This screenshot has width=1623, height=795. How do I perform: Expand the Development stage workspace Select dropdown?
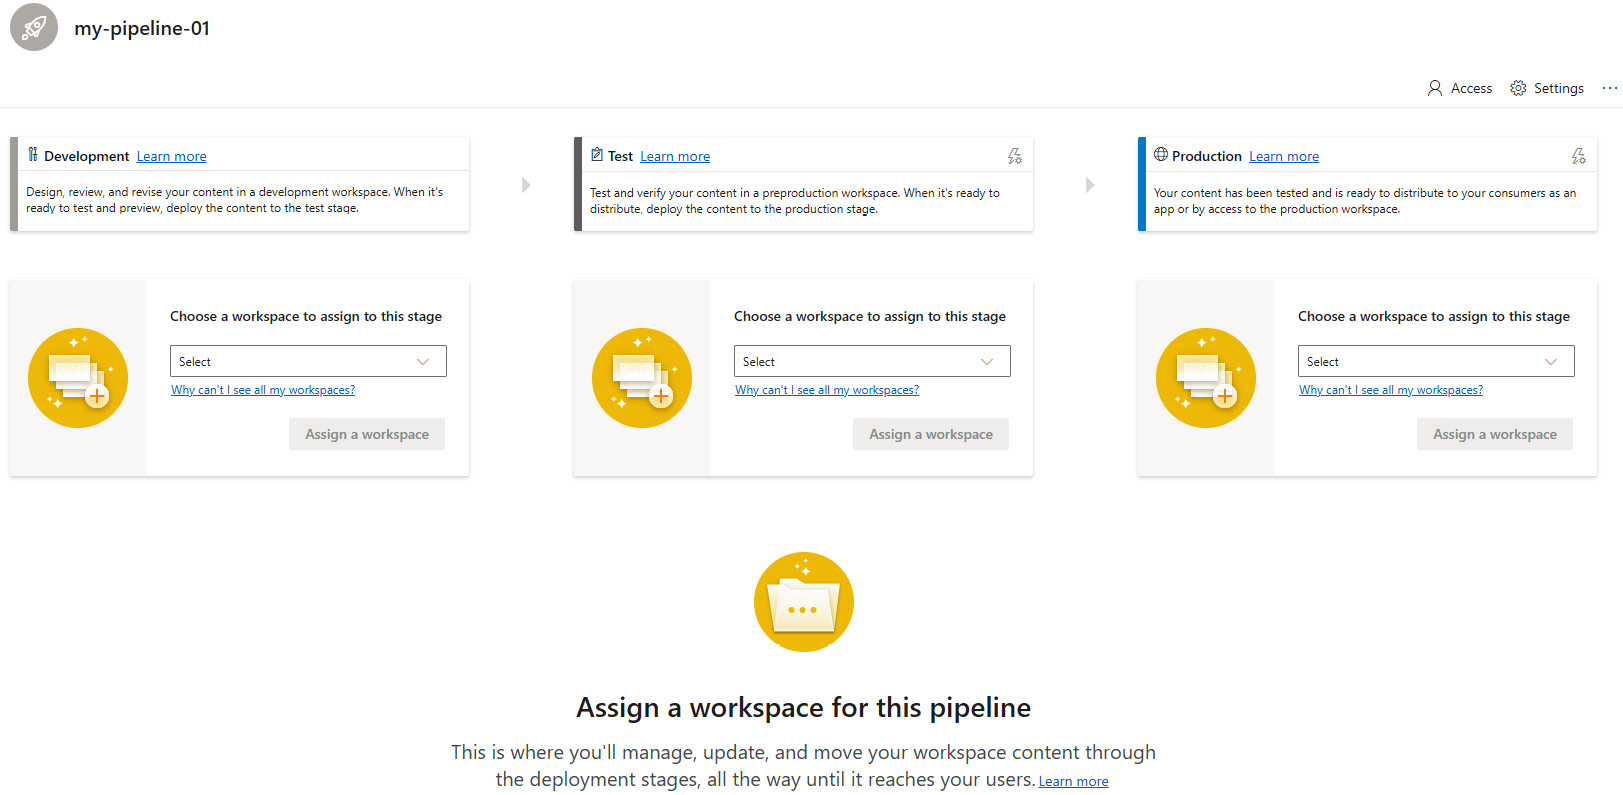point(308,361)
